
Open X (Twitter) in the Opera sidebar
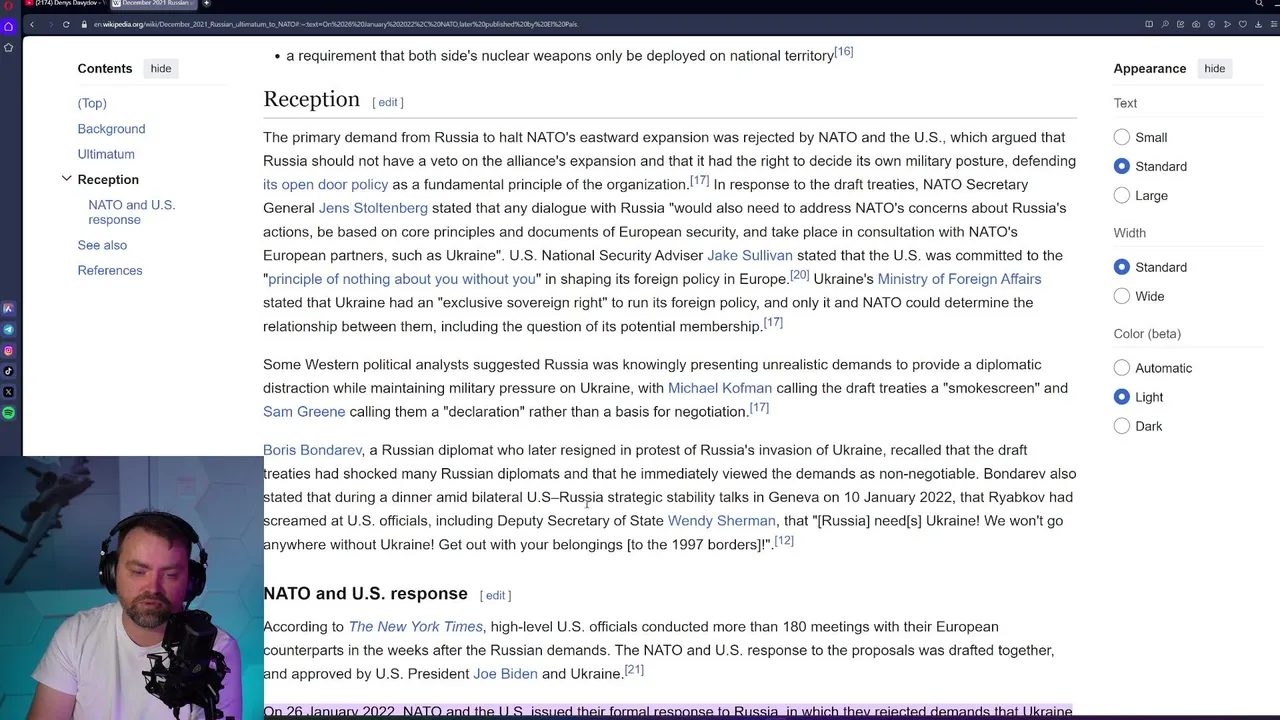click(x=8, y=392)
